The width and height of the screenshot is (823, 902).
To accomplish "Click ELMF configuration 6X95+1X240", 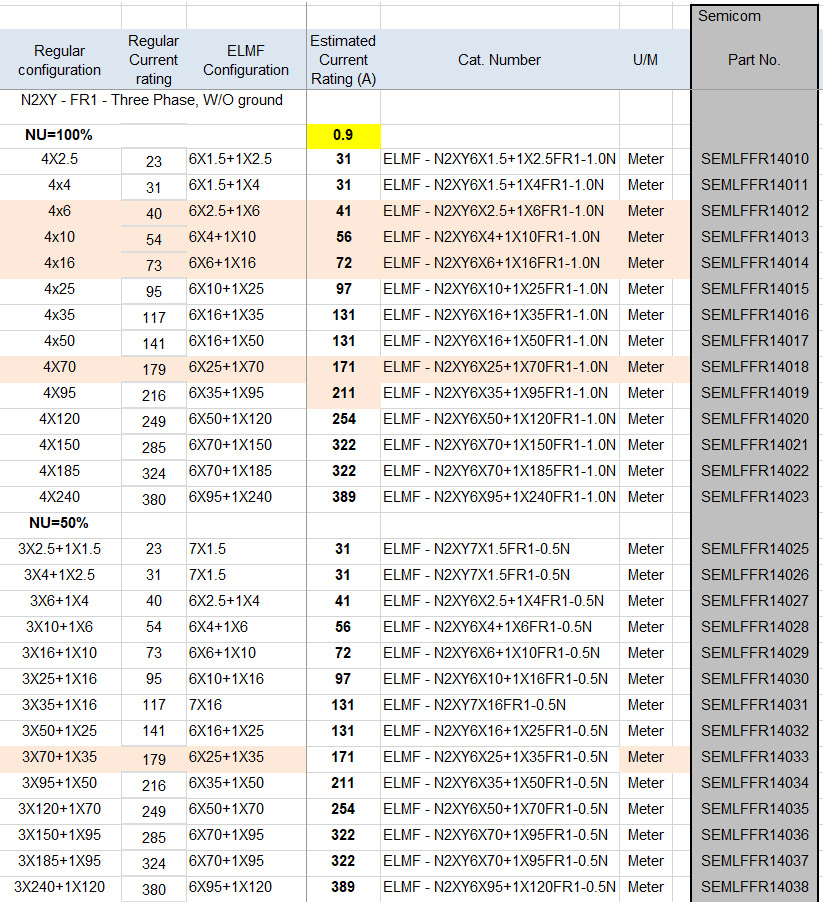I will click(x=230, y=497).
